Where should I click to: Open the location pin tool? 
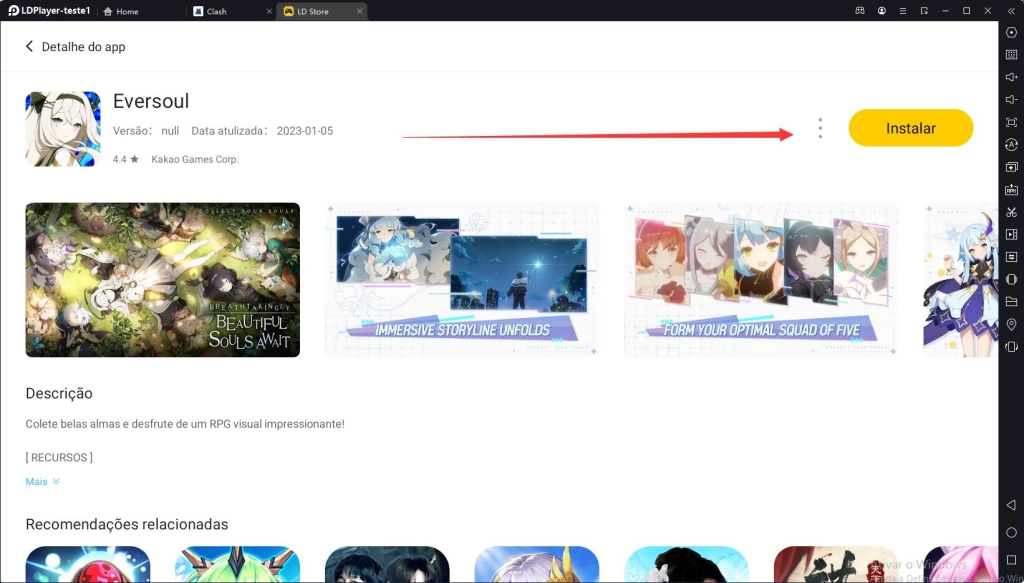click(x=1011, y=324)
